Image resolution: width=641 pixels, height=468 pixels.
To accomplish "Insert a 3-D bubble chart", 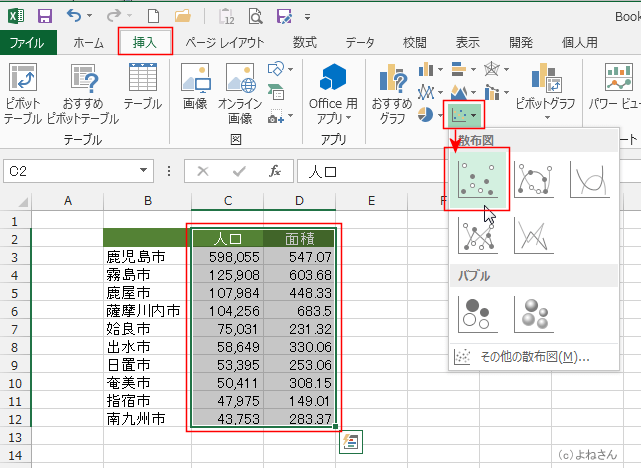I will point(534,313).
